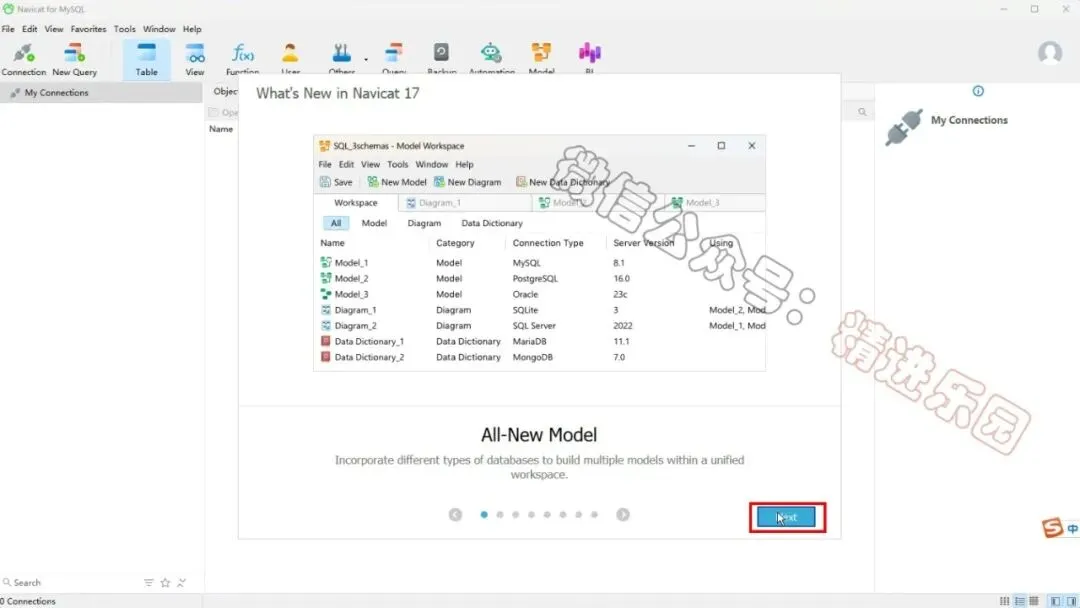Open the Model toolbar item

point(541,59)
